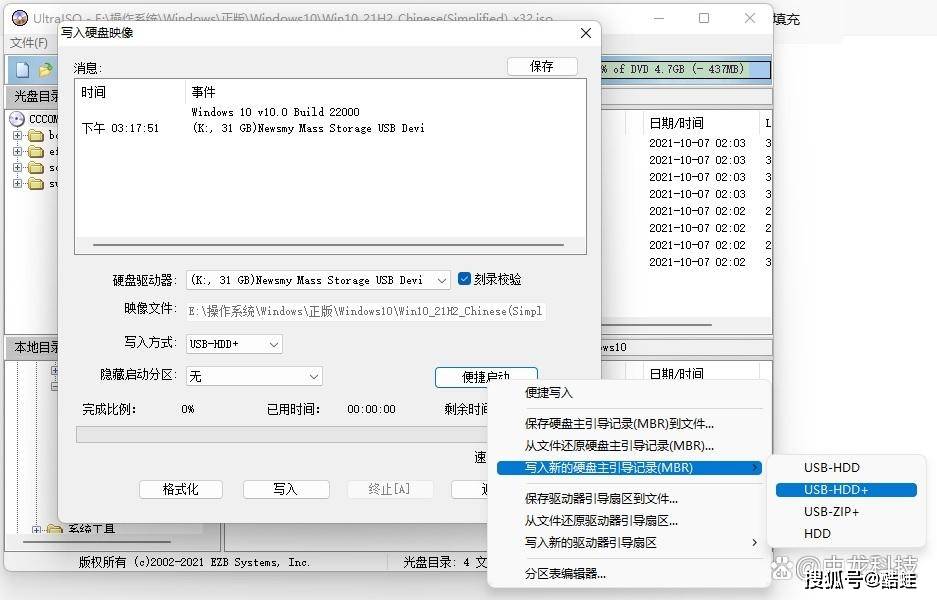Screen dimensions: 937x600
Task: Click the log timestamp '下午 03:17:51'
Action: click(x=120, y=128)
